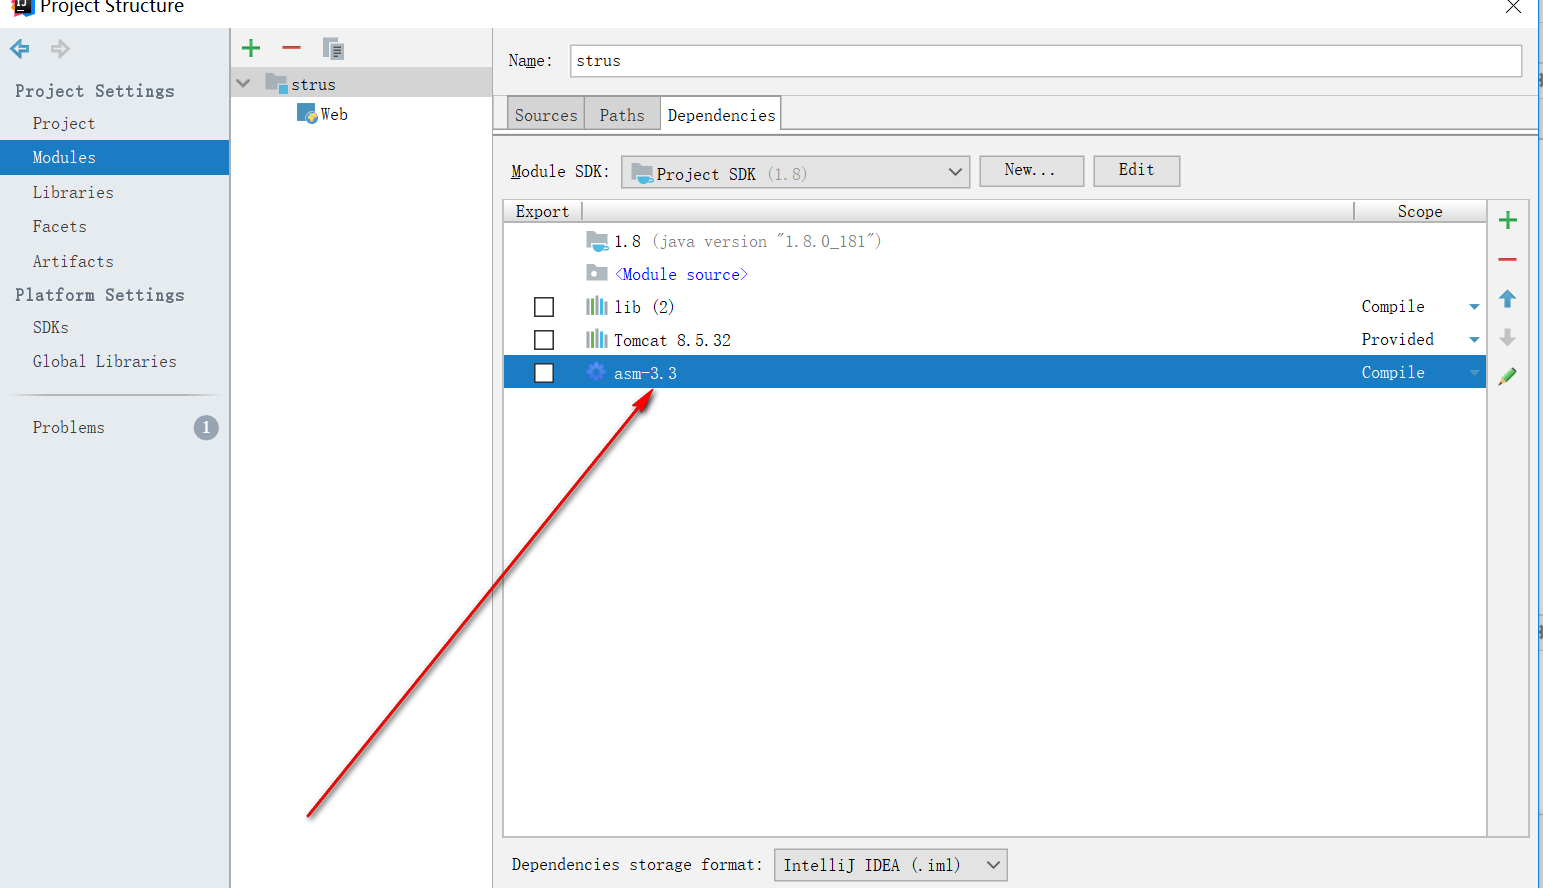
Task: Enable export for the lib (2) dependency
Action: pos(544,306)
